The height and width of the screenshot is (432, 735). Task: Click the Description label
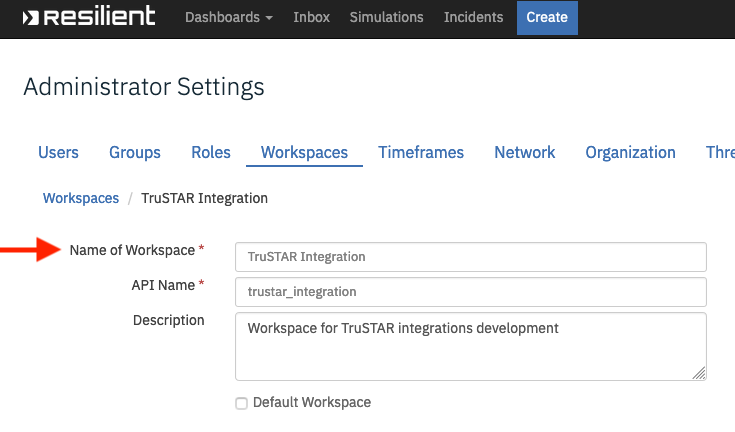169,320
